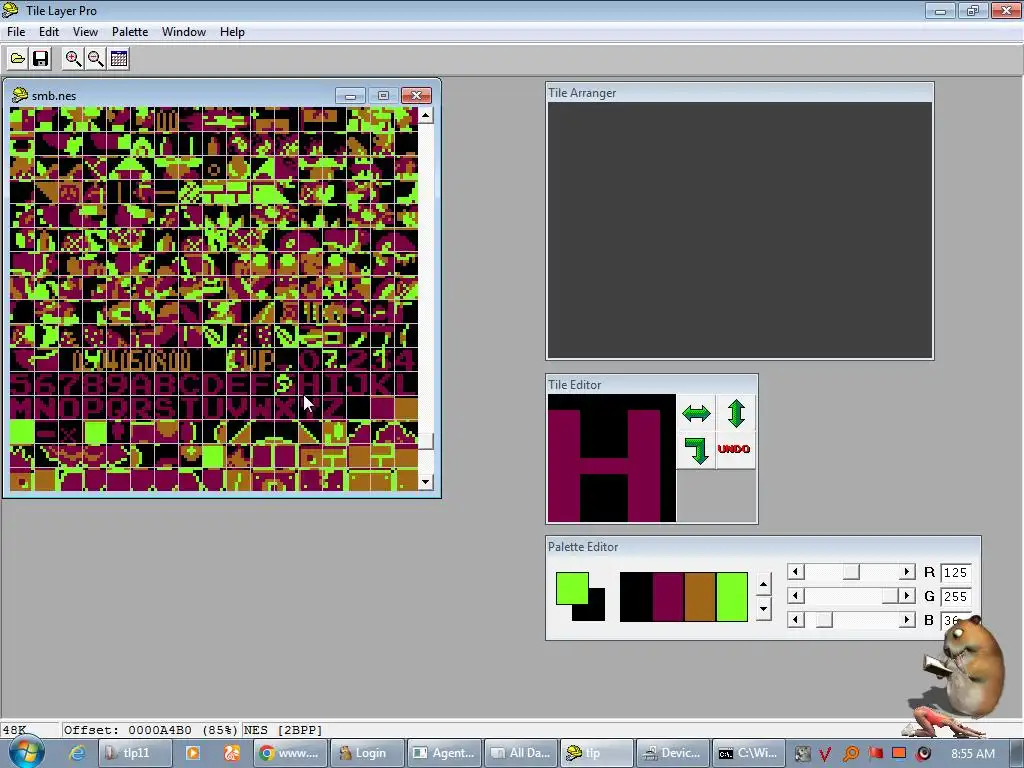
Task: Zoom in using the plus magnifier icon
Action: point(73,59)
